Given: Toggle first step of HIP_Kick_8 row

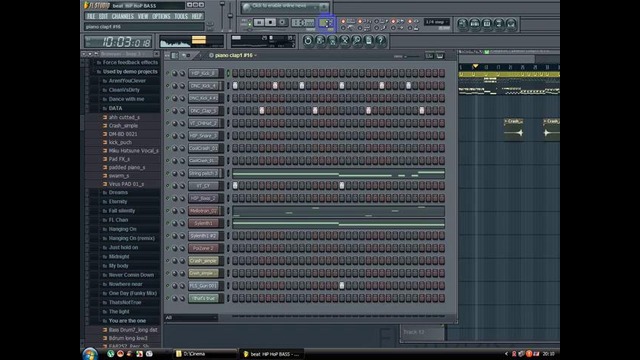Looking at the screenshot, I should click(x=235, y=73).
